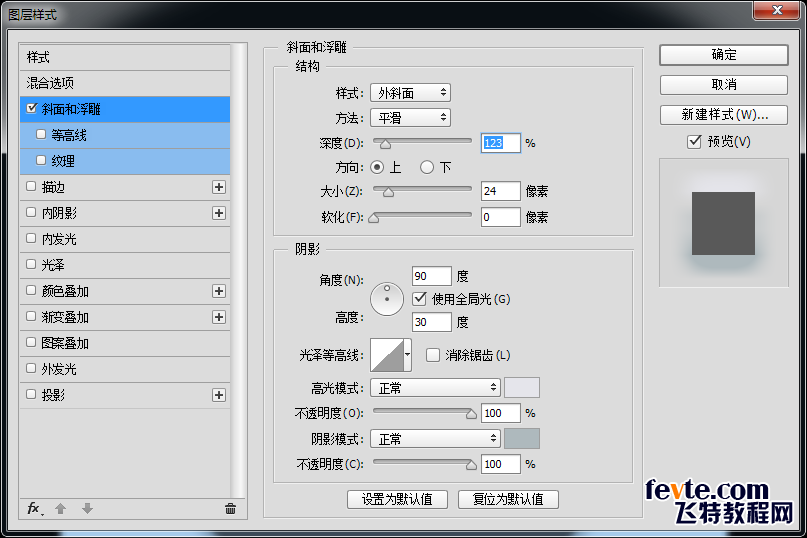This screenshot has height=538, width=807.
Task: Select the 外发光 effect row
Action: (x=125, y=369)
